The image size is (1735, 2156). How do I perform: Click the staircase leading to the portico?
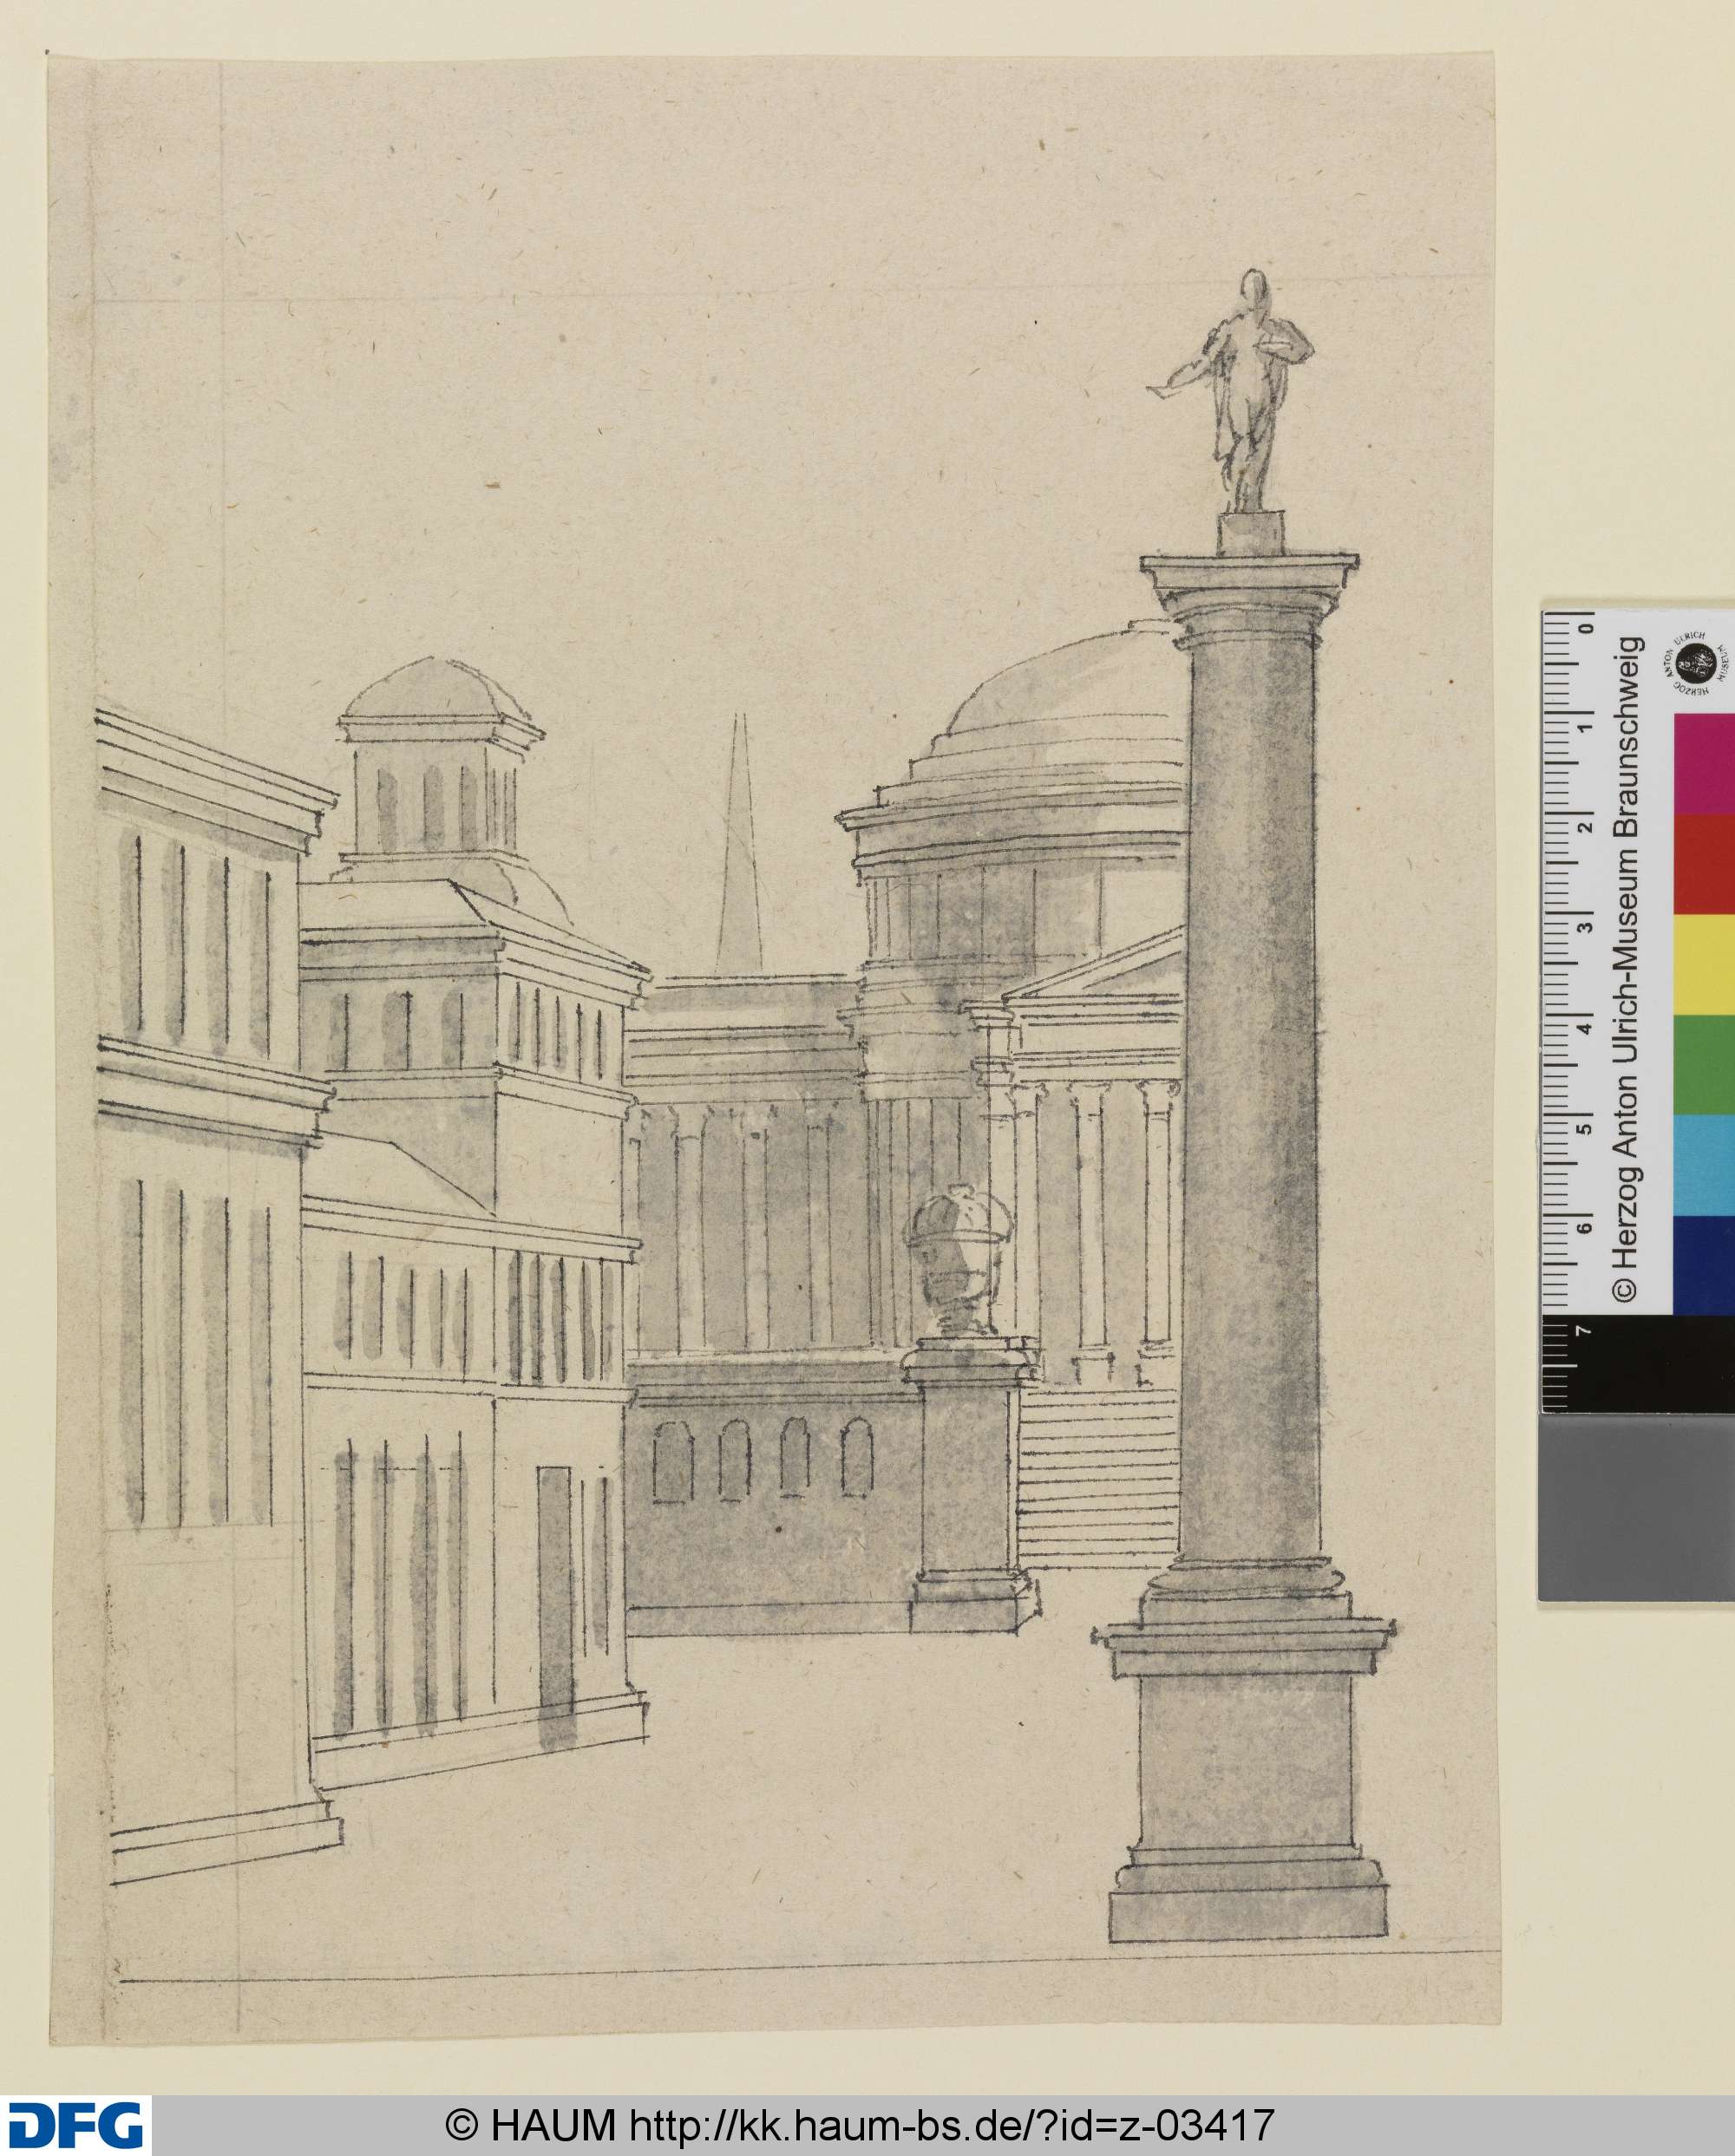(x=1097, y=1478)
